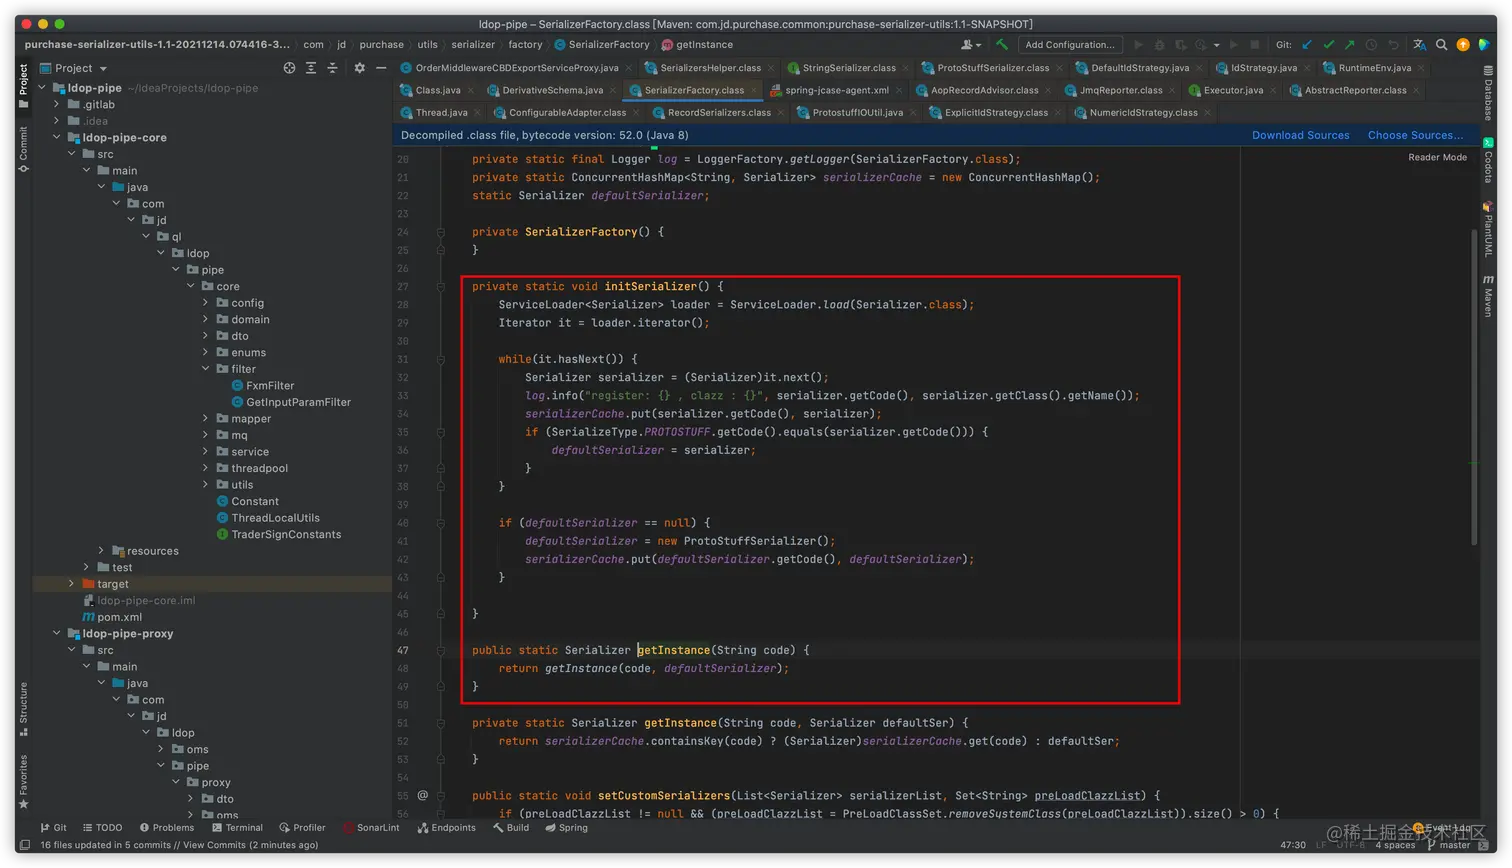Click the Git Commit checkmark icon
1512x868 pixels.
point(1328,45)
